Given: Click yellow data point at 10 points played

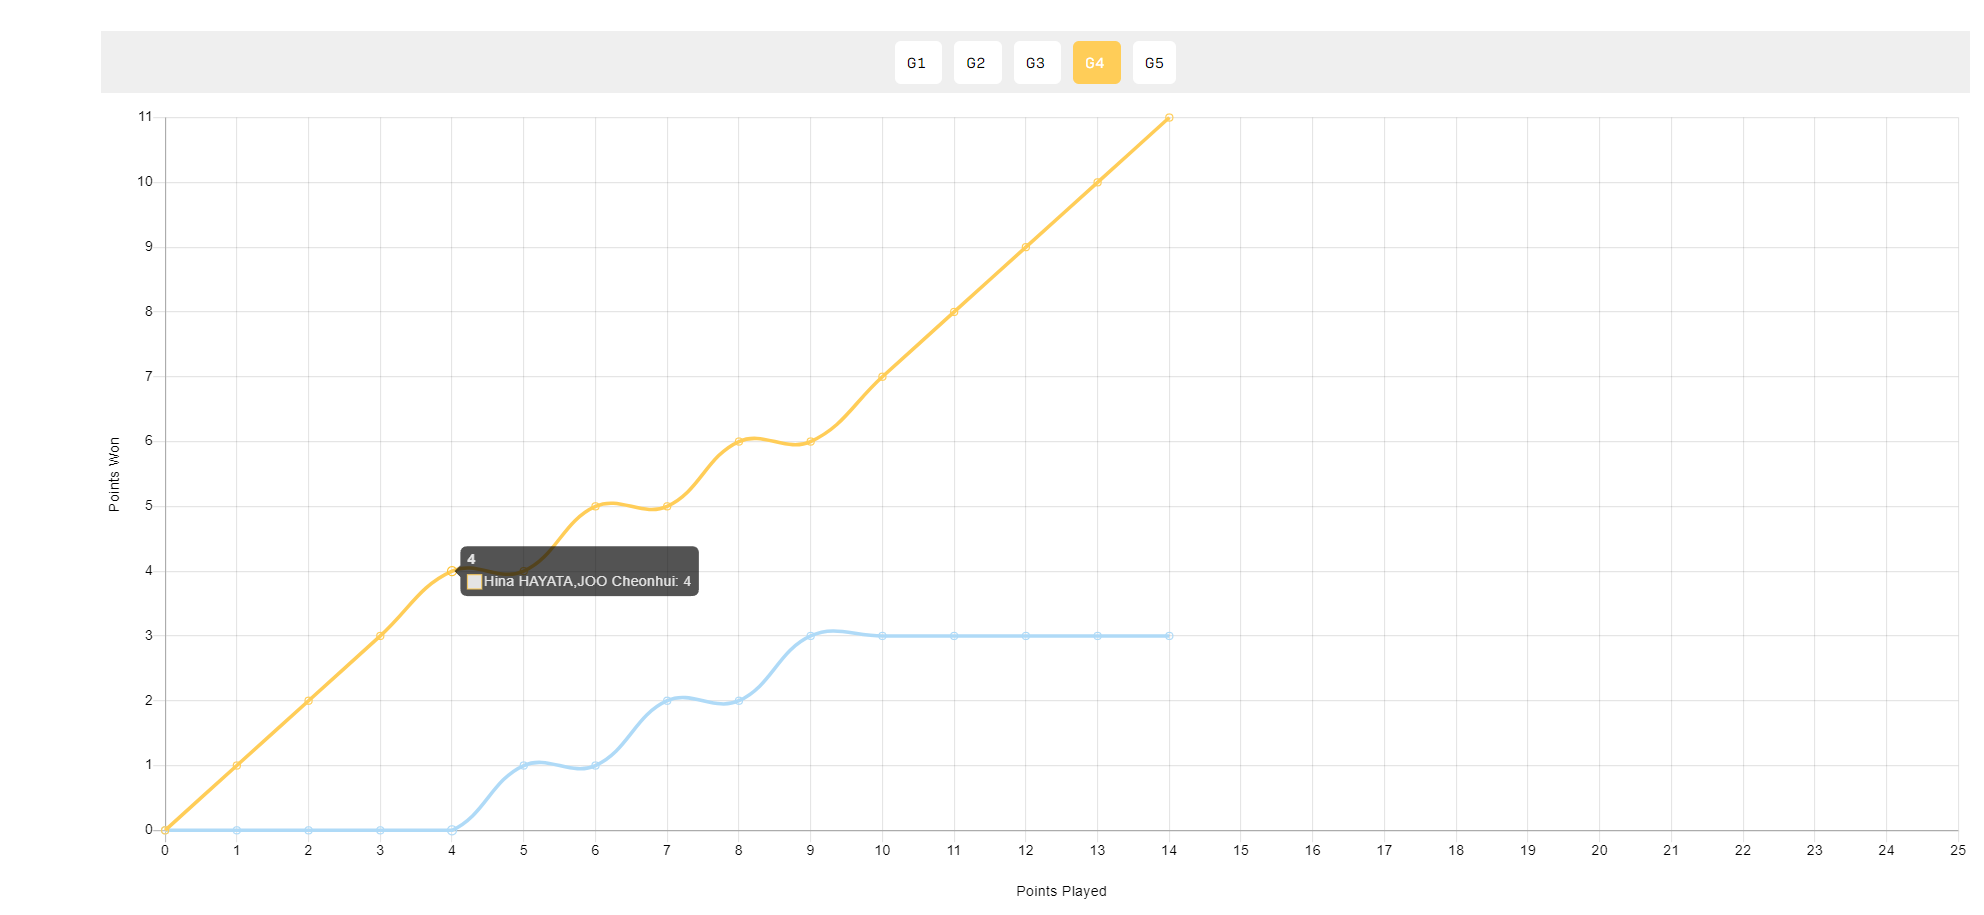Looking at the screenshot, I should (882, 377).
